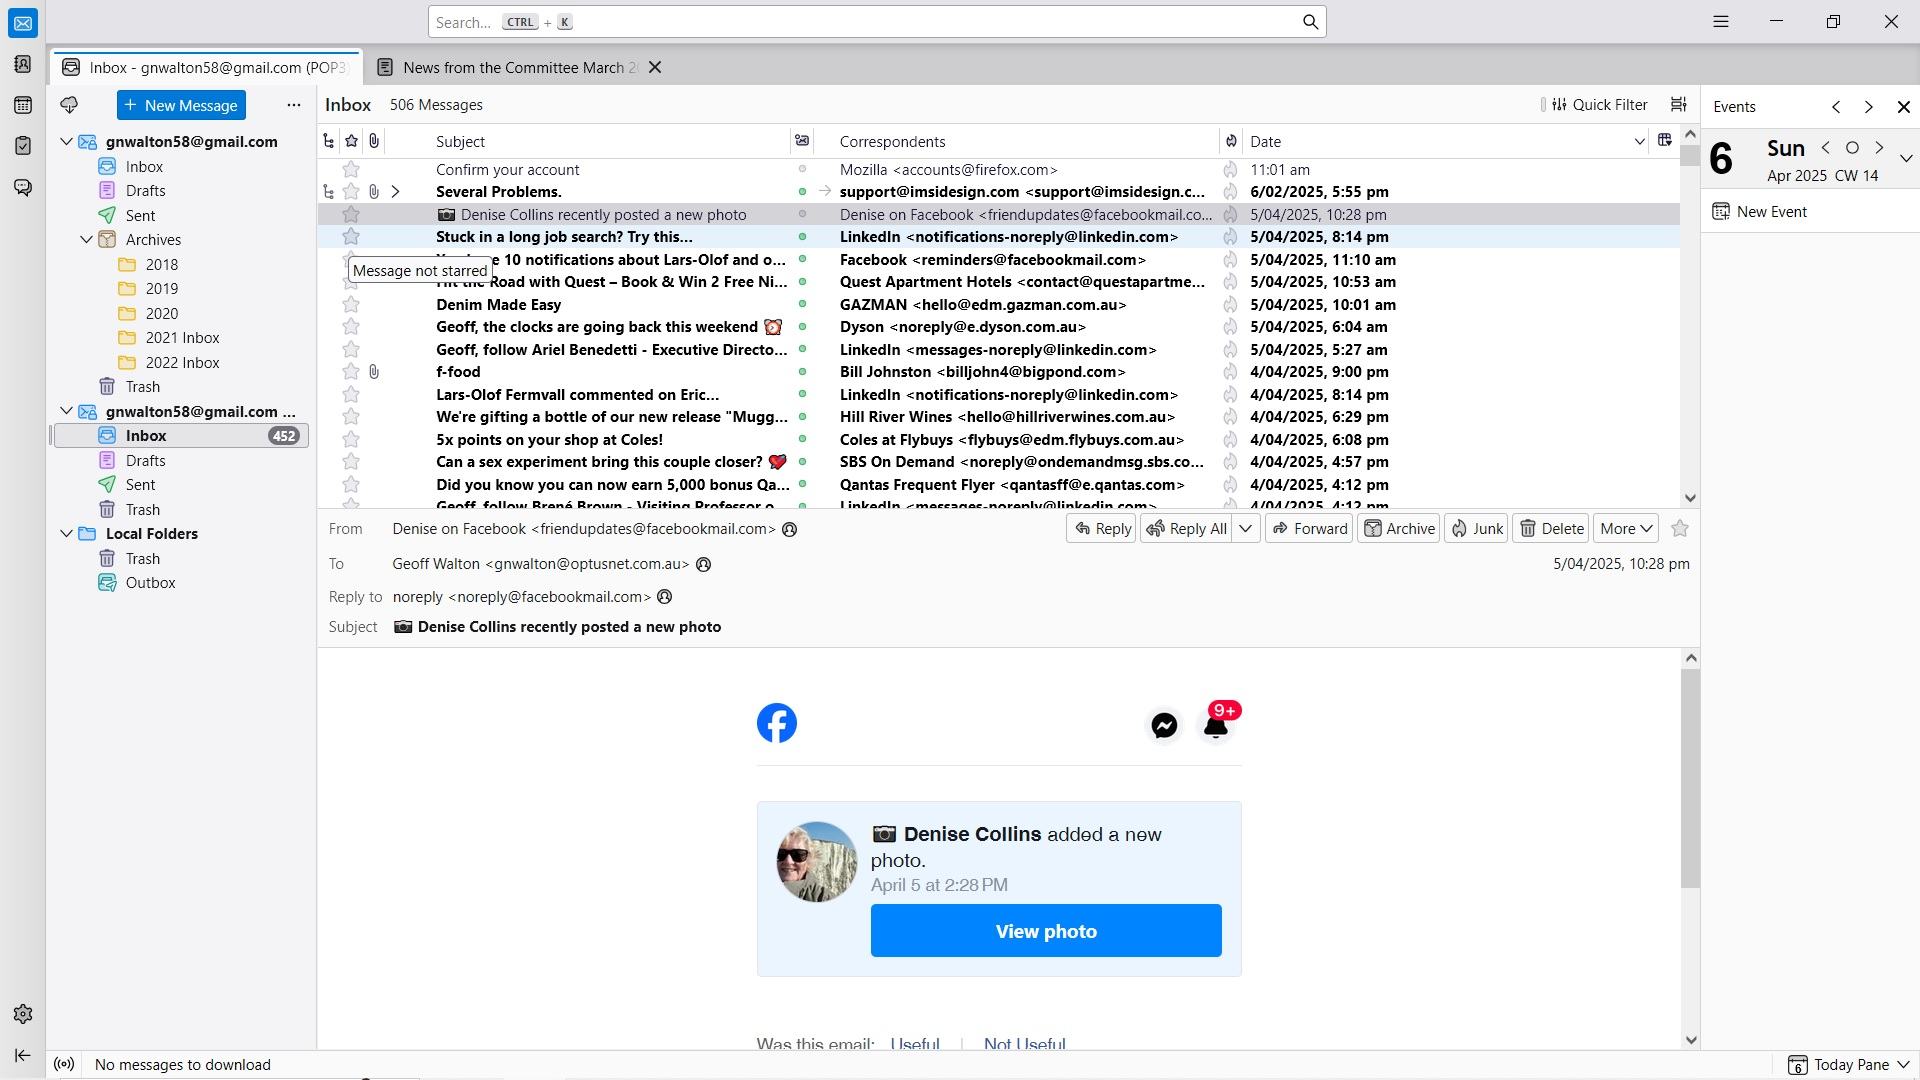Click the Reply button

[x=1102, y=529]
